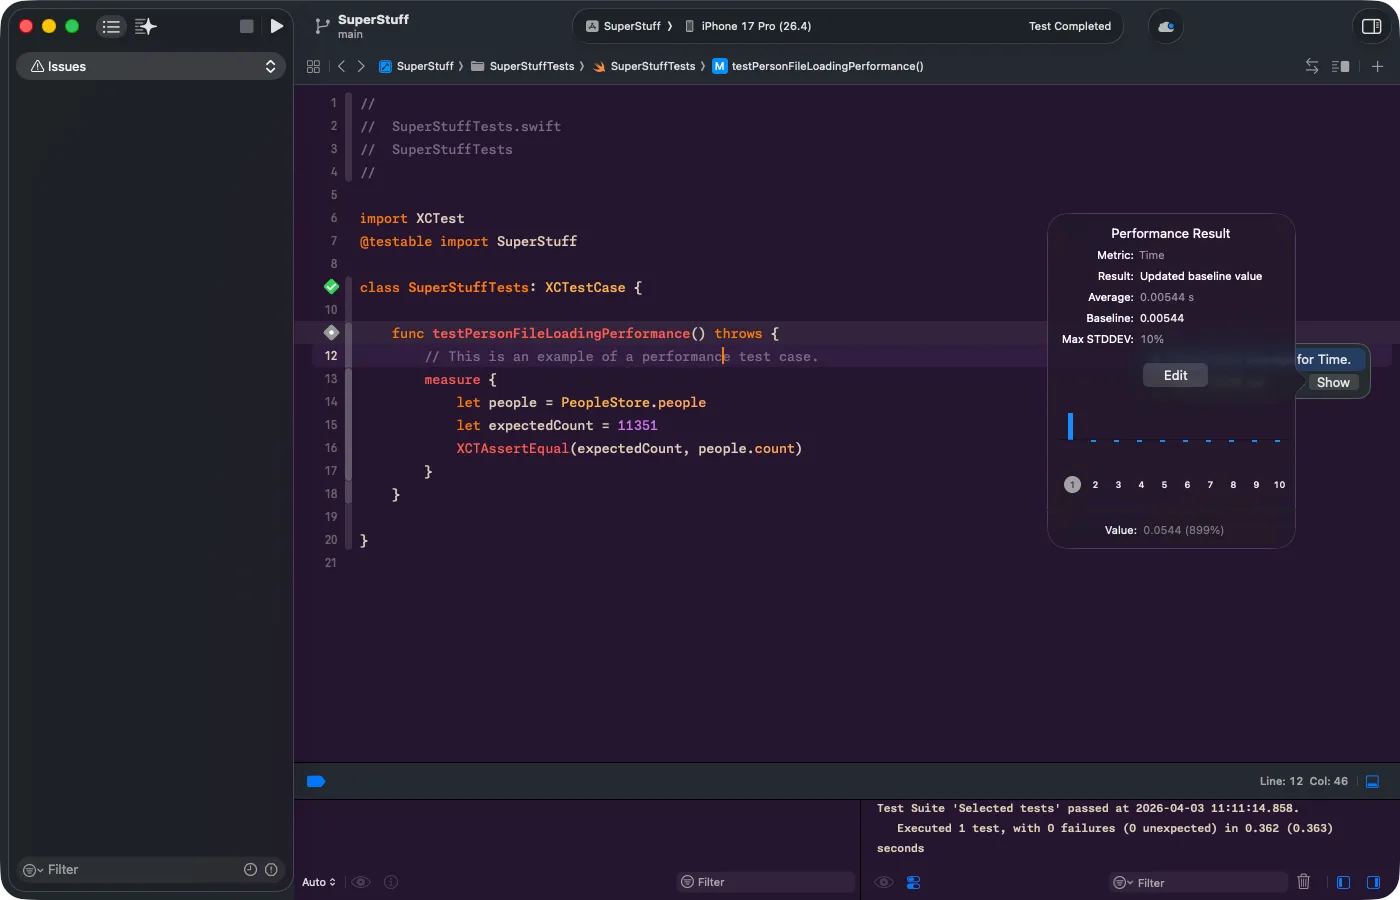Click the PeopleStore.people expression
Screen dimensions: 1400x900
click(633, 402)
